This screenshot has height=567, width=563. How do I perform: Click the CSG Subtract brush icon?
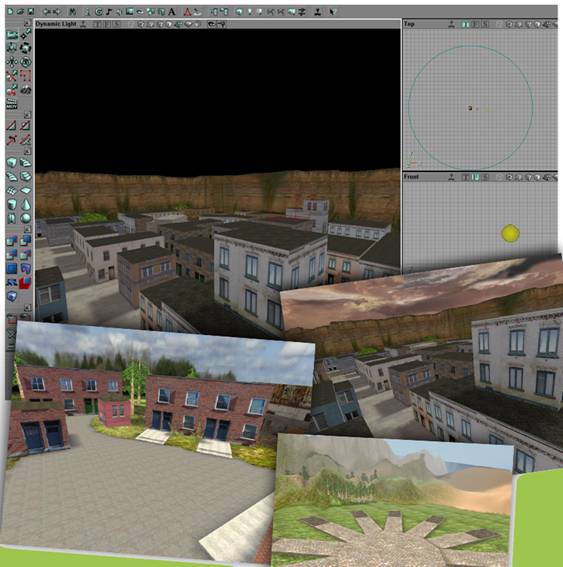[26, 240]
